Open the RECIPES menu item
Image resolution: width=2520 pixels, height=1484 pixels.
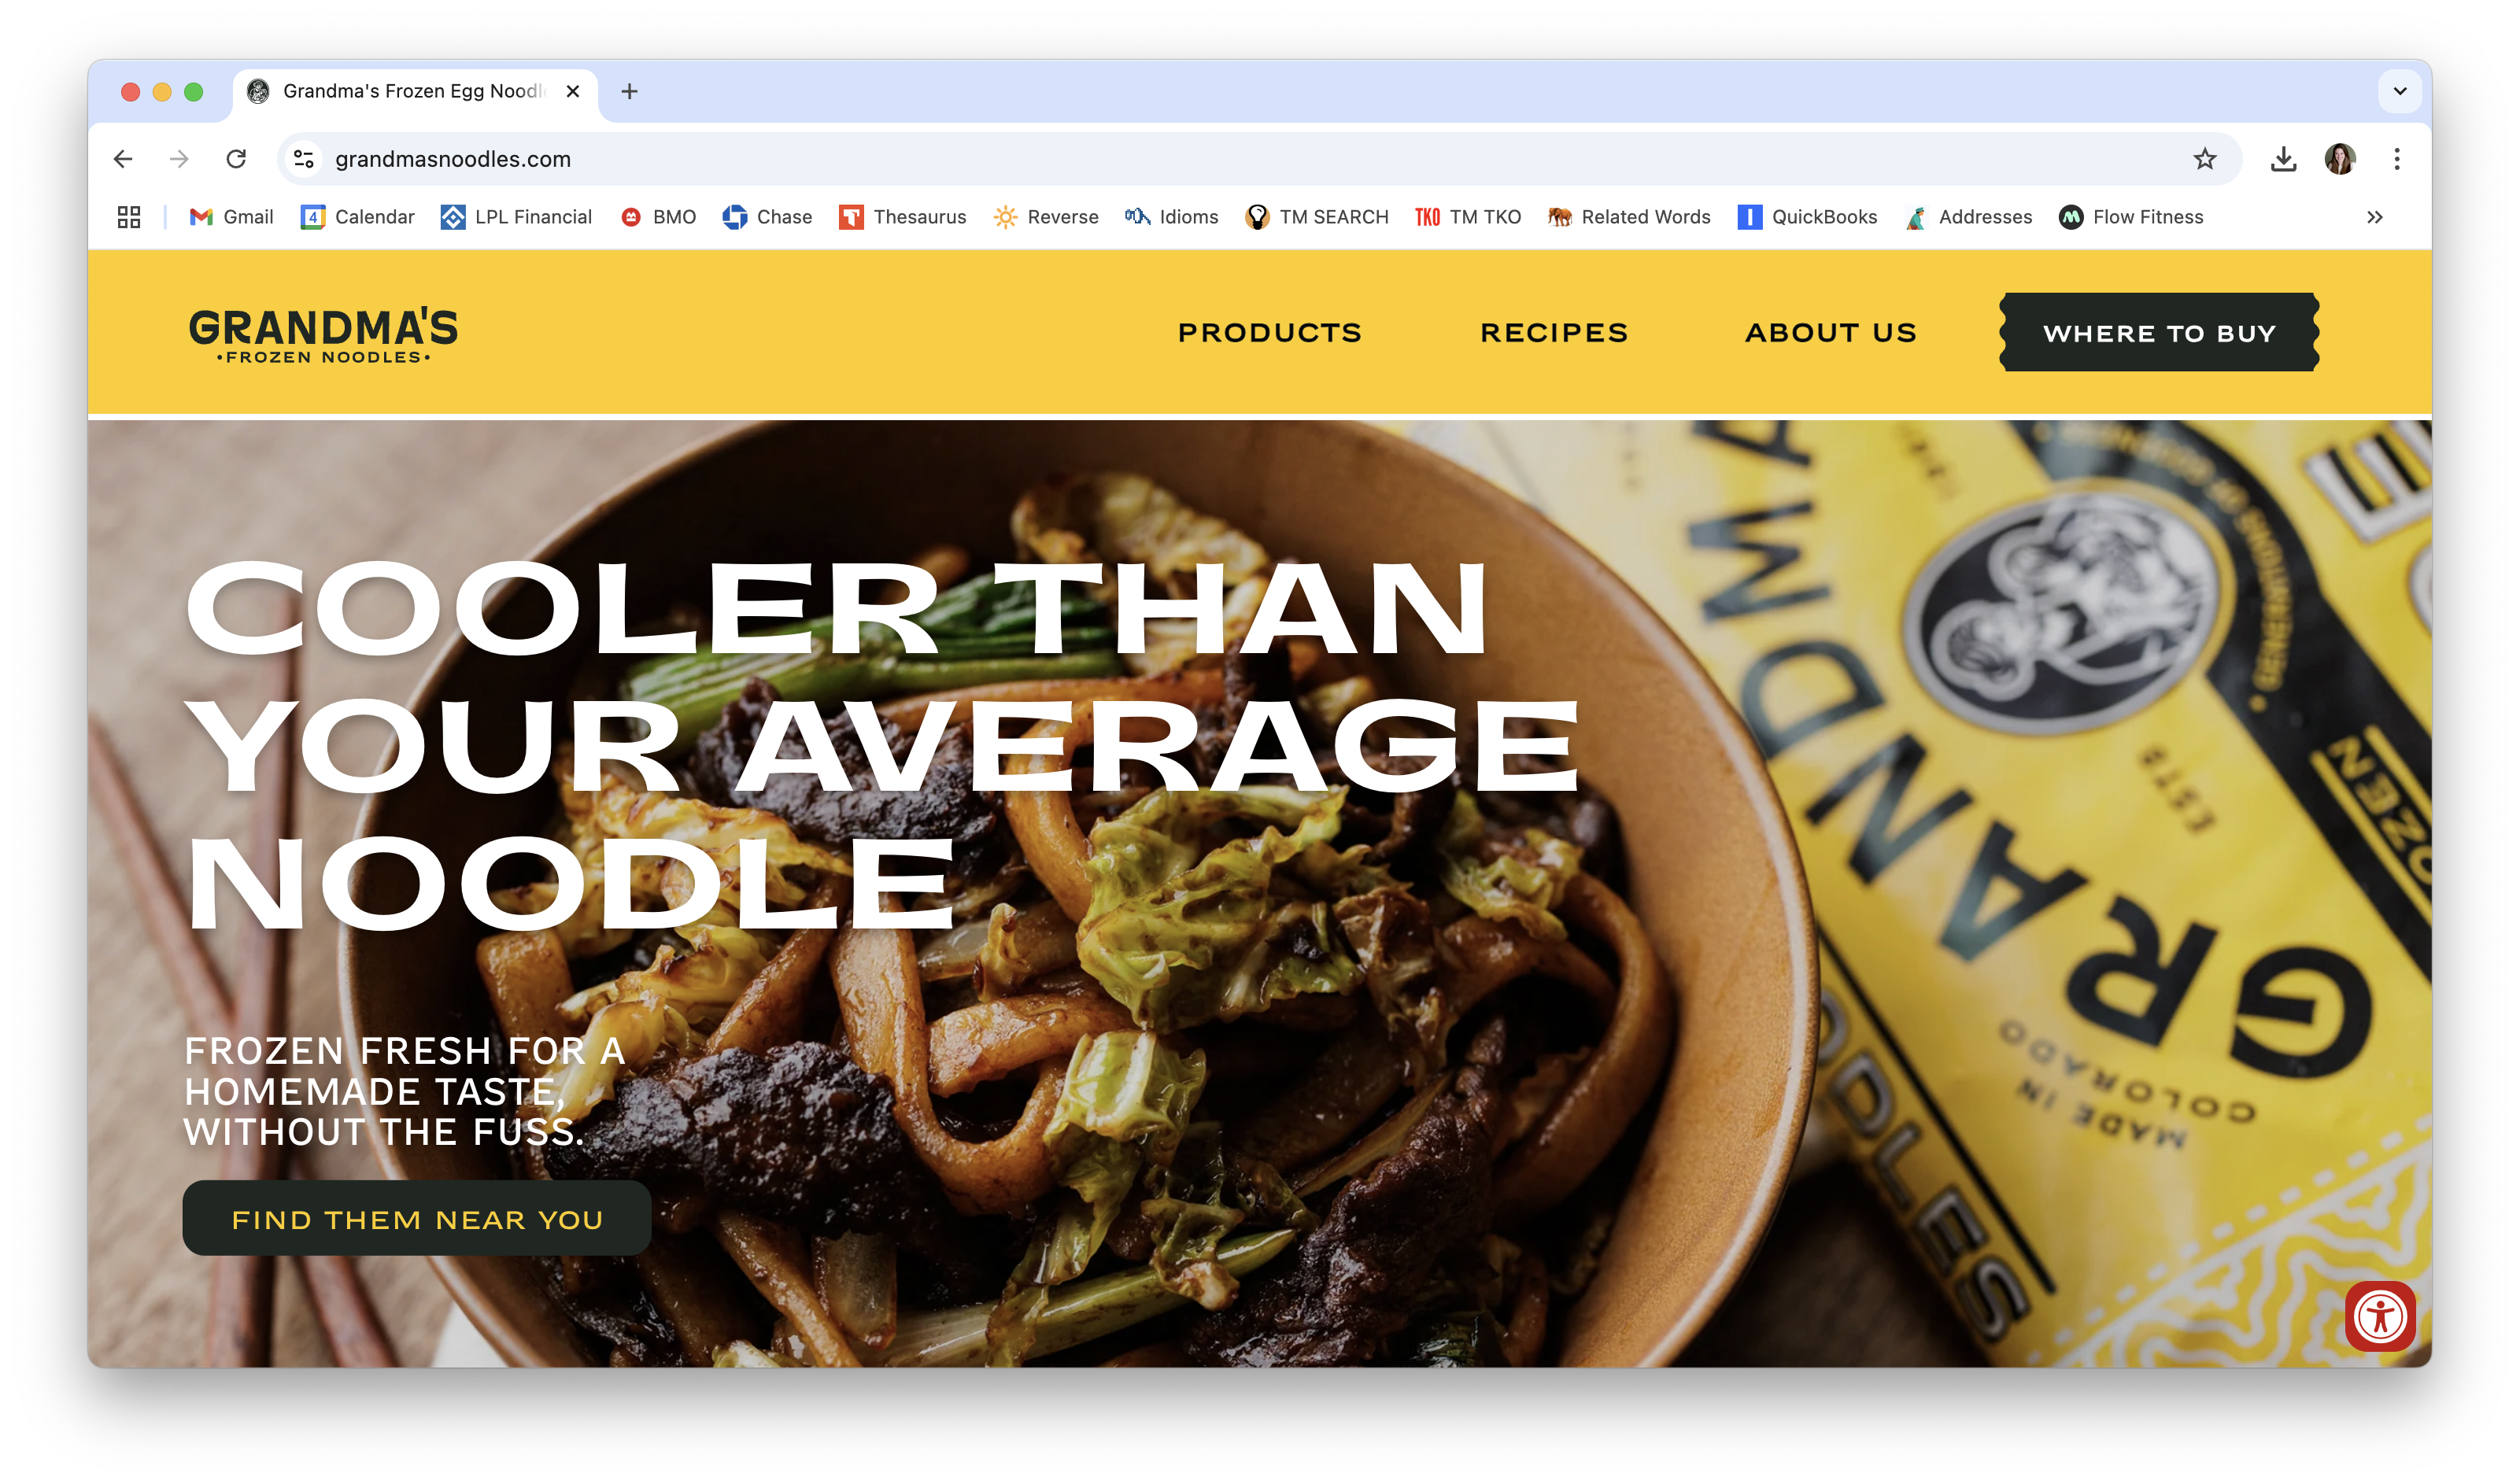tap(1554, 333)
